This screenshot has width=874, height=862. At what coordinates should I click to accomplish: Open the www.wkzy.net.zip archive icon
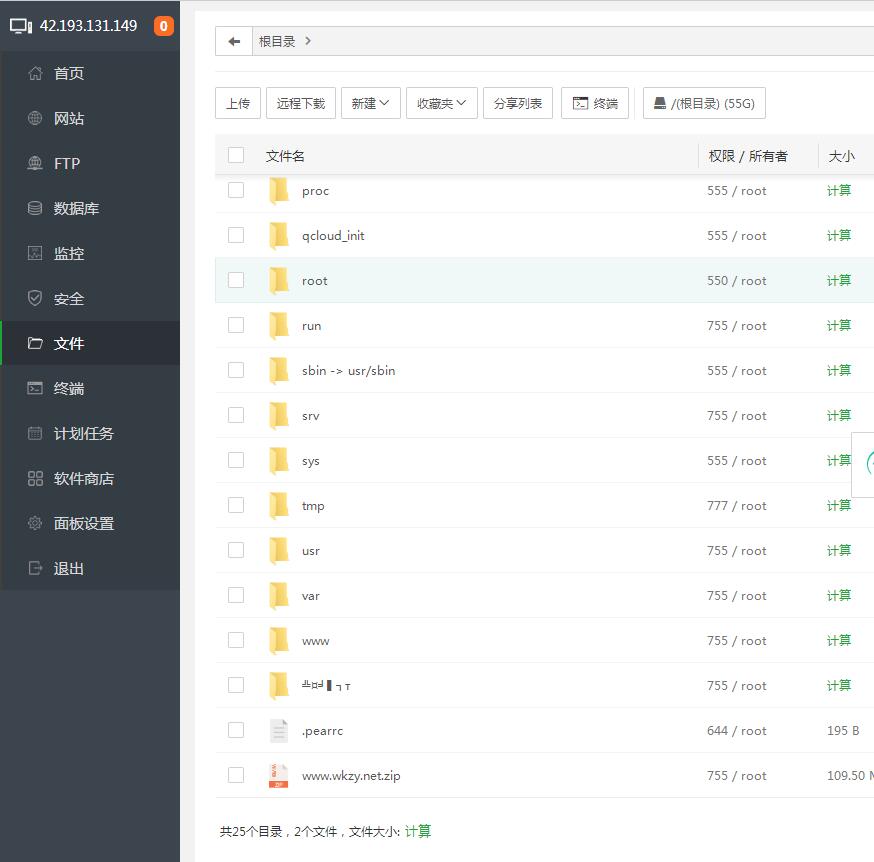click(278, 776)
